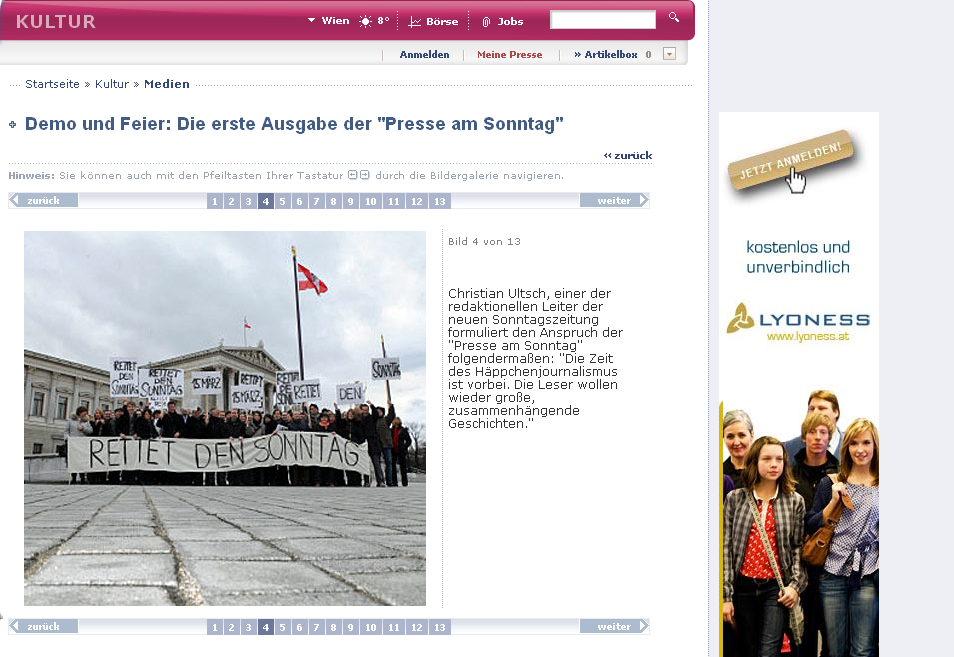
Task: Go to image 12 in the pager above the photo
Action: click(x=417, y=201)
